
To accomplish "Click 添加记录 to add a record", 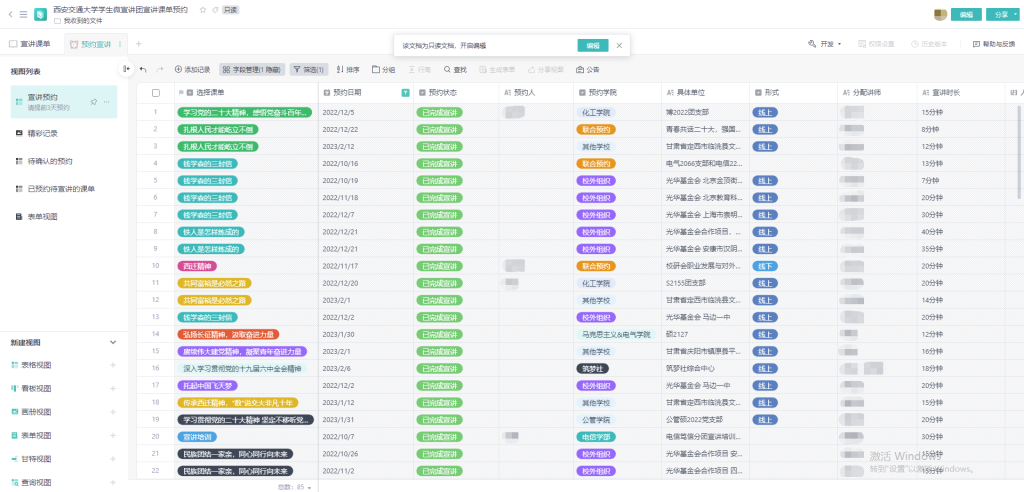I will pyautogui.click(x=192, y=69).
